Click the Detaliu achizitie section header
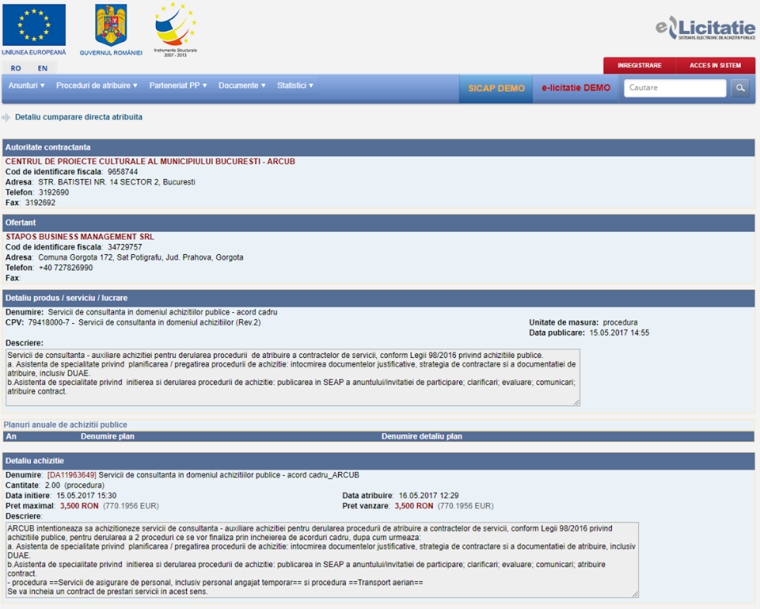 [379, 461]
